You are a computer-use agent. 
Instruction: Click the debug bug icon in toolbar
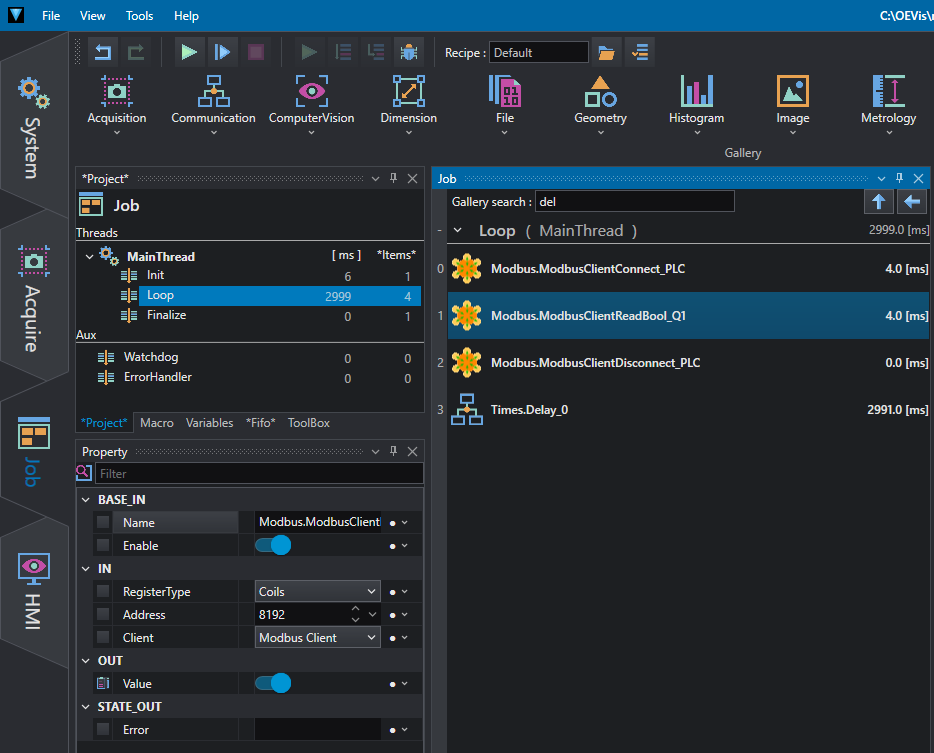tap(408, 52)
